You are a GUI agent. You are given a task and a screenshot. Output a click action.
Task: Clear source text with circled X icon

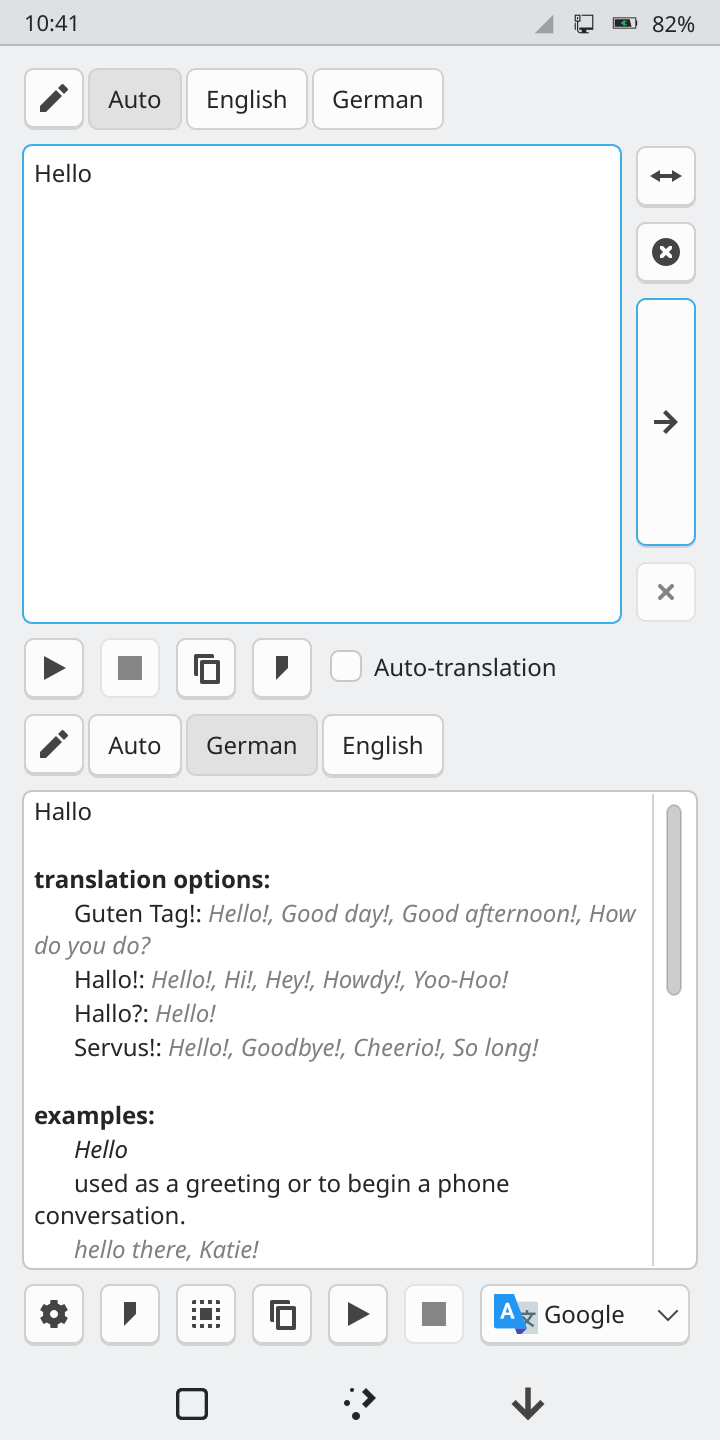click(665, 252)
